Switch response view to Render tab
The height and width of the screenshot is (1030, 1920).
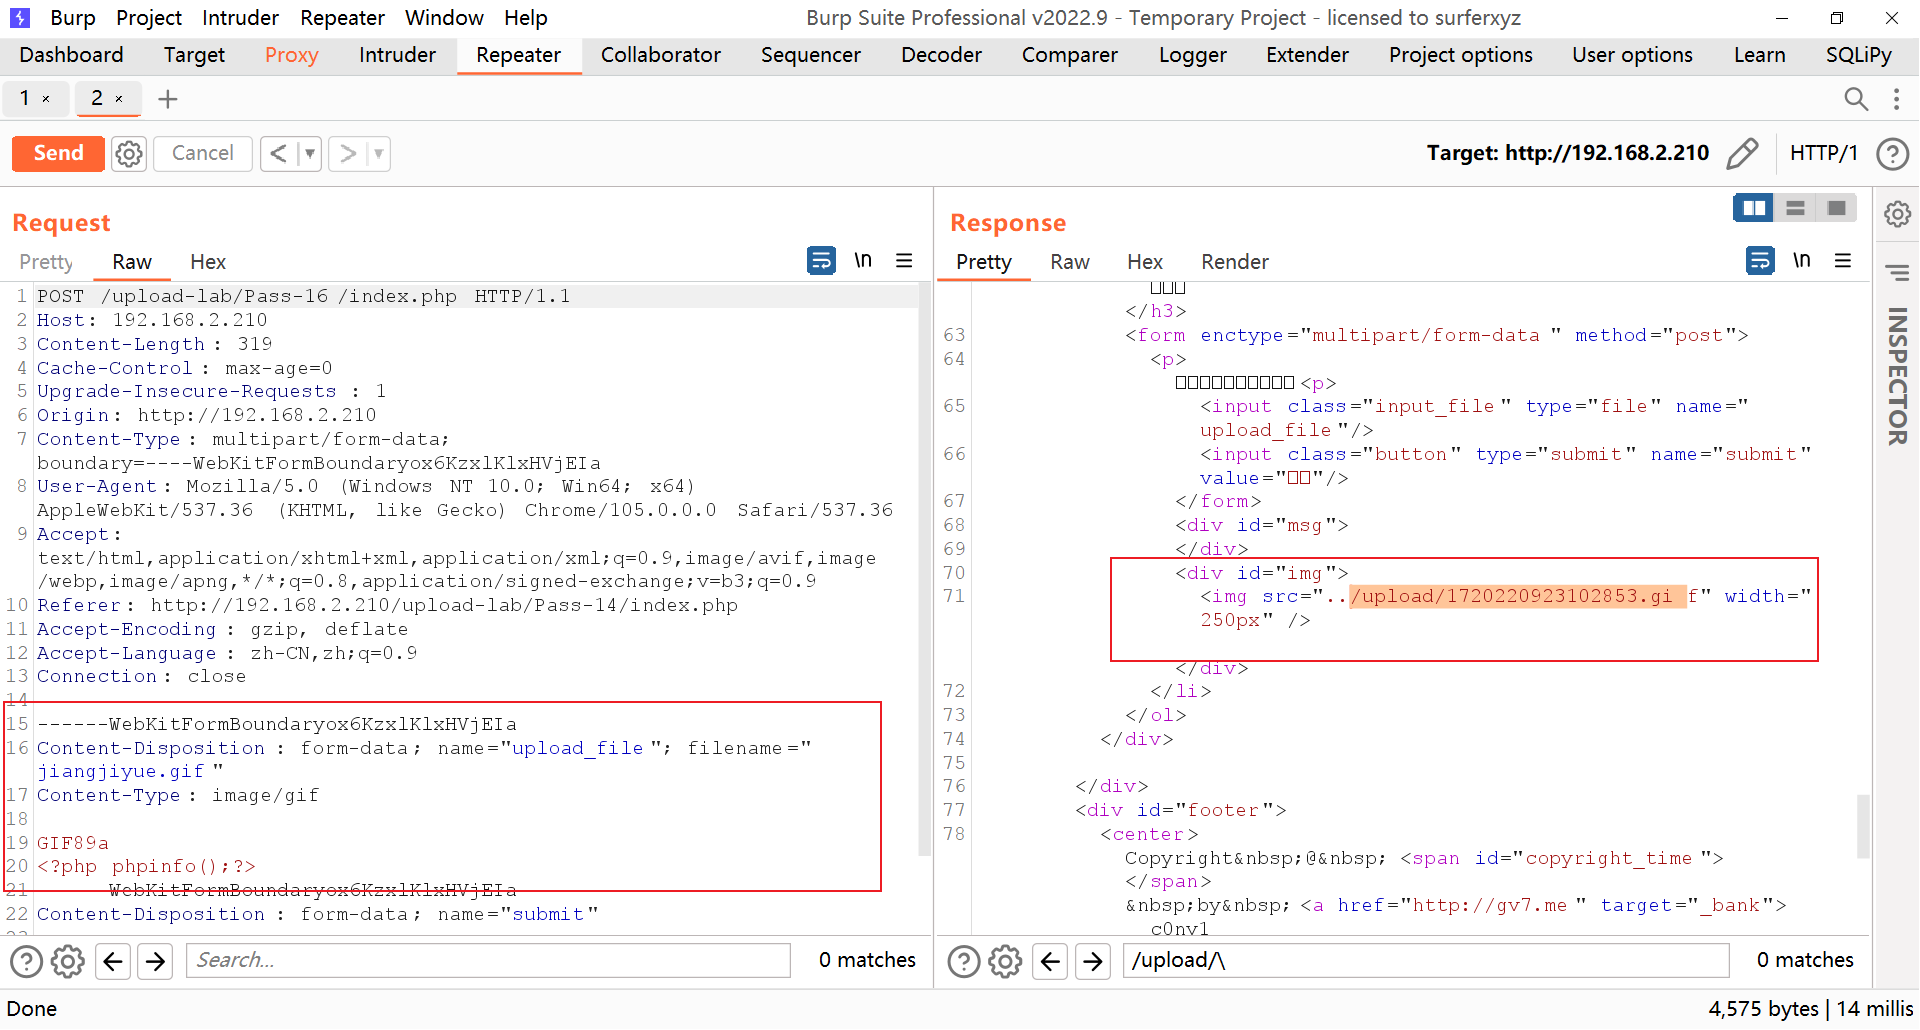click(1234, 262)
